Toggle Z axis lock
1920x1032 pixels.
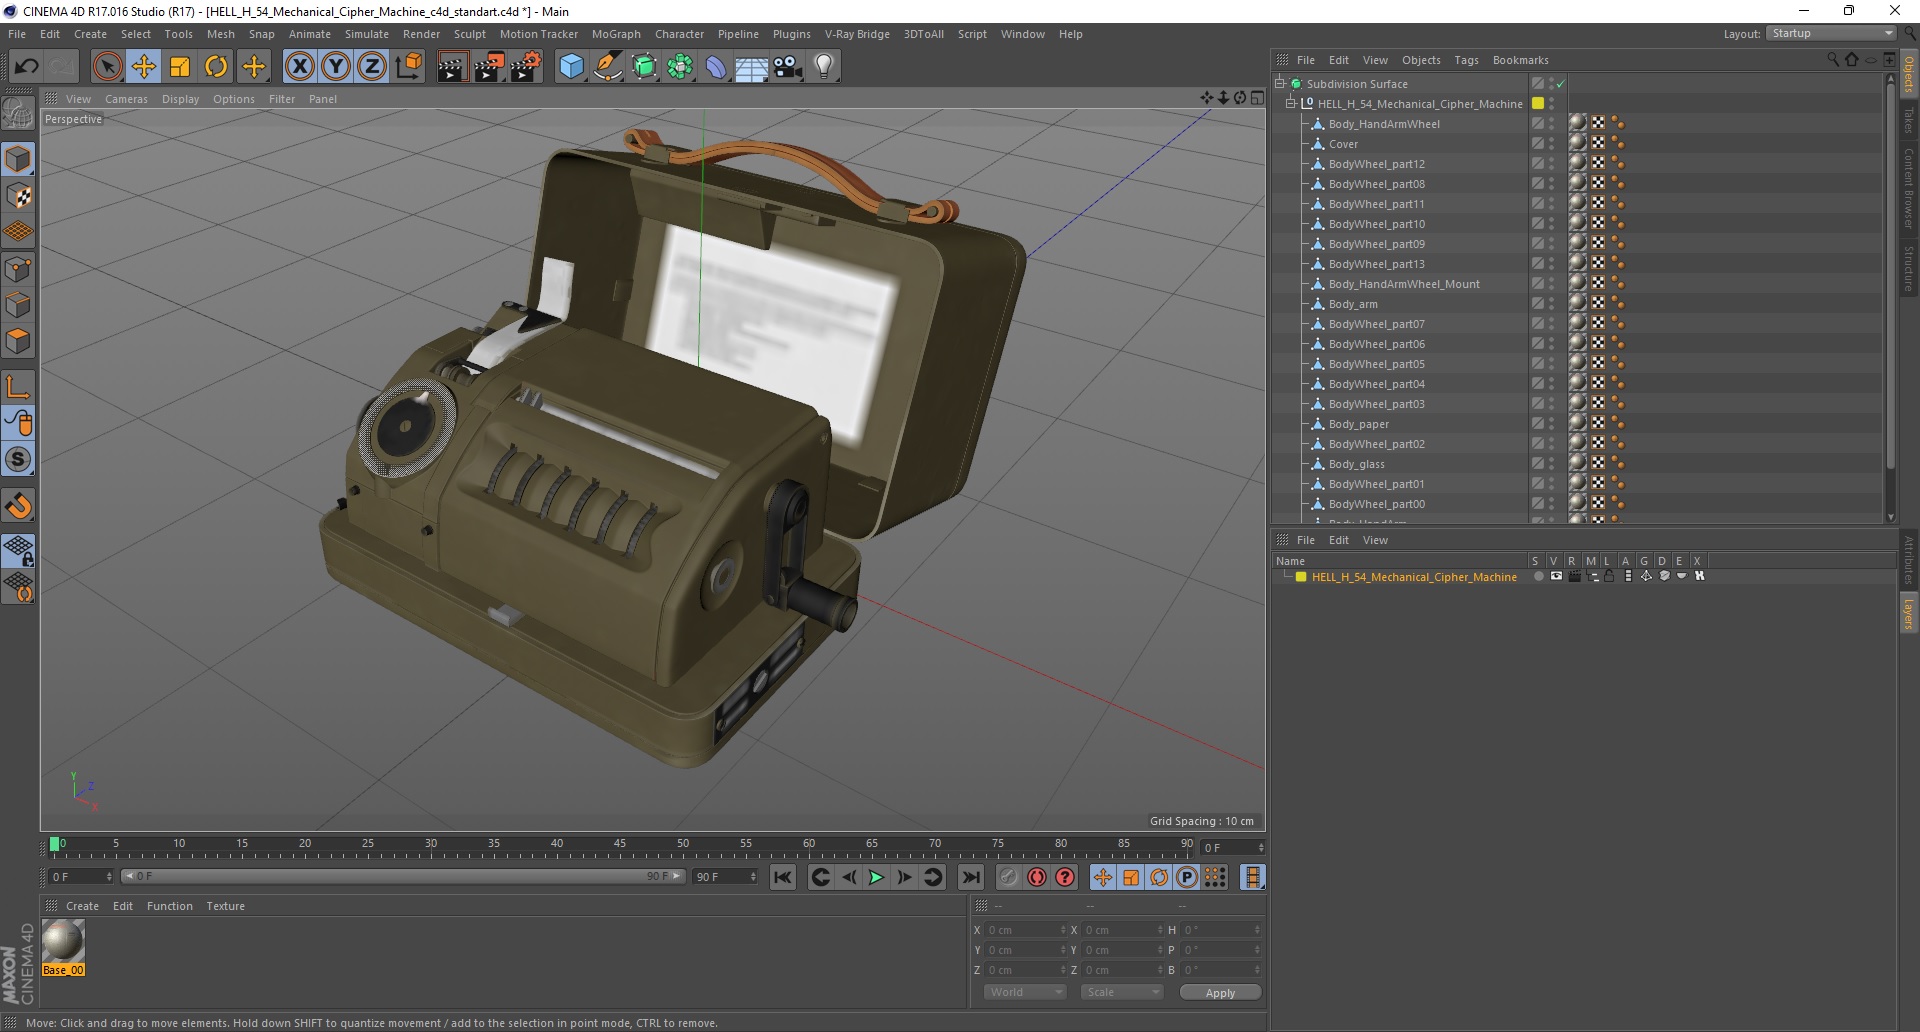(372, 67)
